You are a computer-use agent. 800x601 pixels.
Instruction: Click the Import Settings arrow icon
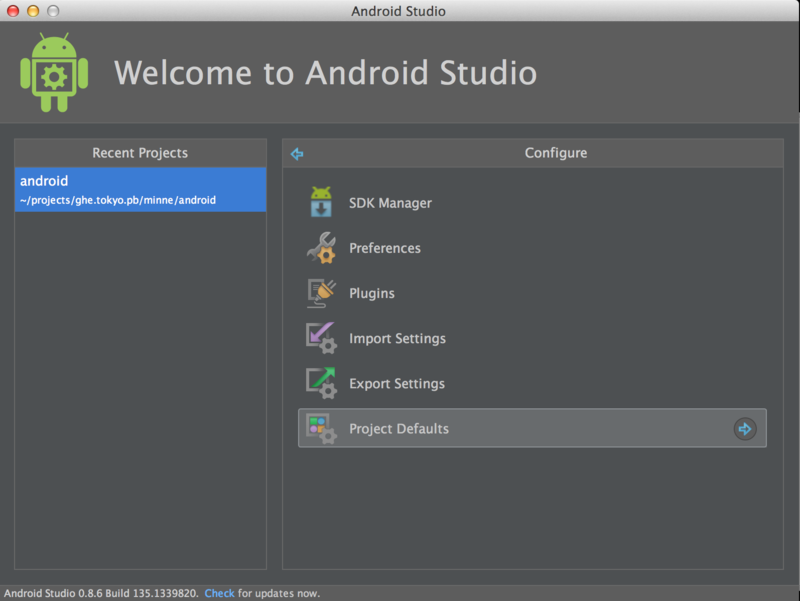(x=321, y=338)
